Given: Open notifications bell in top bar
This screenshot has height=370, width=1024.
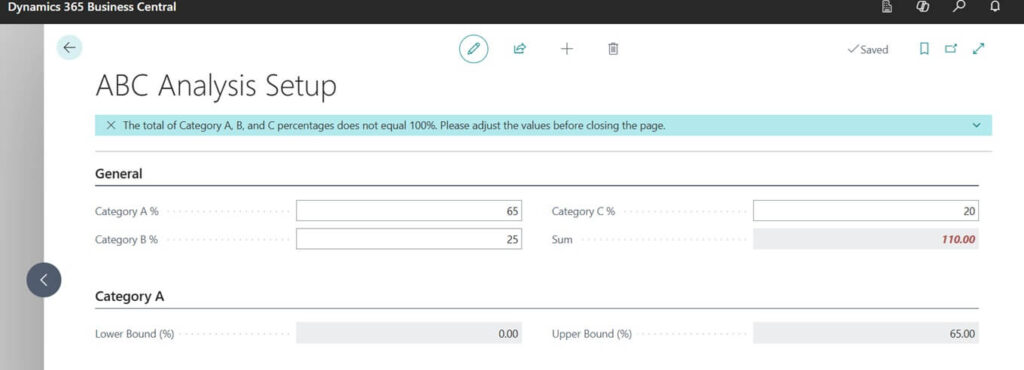Looking at the screenshot, I should point(995,7).
